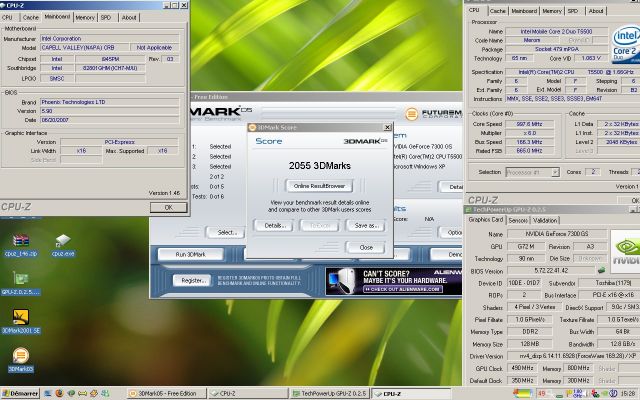Viewport: 640px width, 400px height.
Task: Click the Firefox icon in the Quick Launch bar
Action: (x=59, y=393)
